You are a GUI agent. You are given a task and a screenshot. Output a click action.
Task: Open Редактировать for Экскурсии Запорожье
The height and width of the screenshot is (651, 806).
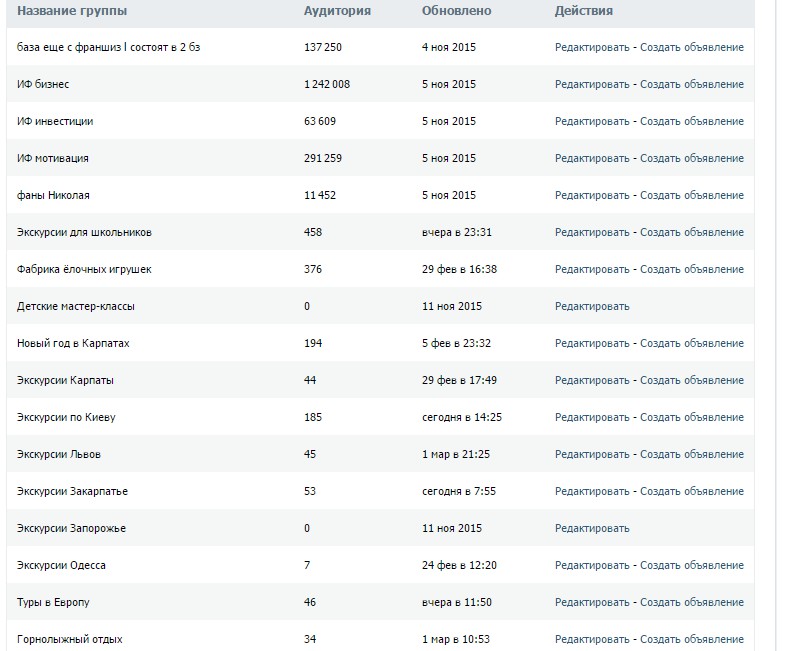pos(592,528)
